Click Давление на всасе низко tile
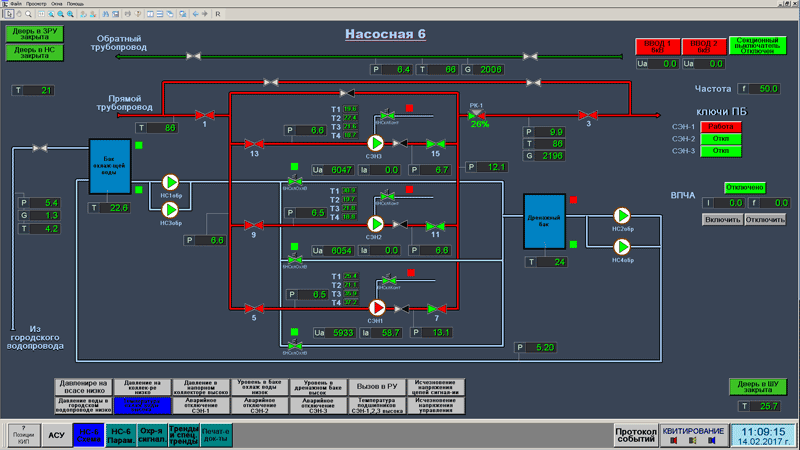Image resolution: width=800 pixels, height=450 pixels. [x=83, y=387]
